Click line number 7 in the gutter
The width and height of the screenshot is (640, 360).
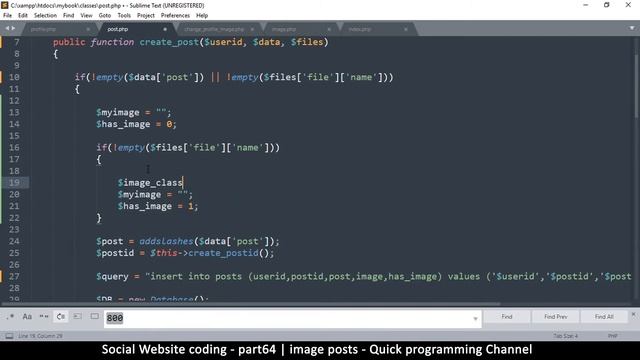point(17,42)
